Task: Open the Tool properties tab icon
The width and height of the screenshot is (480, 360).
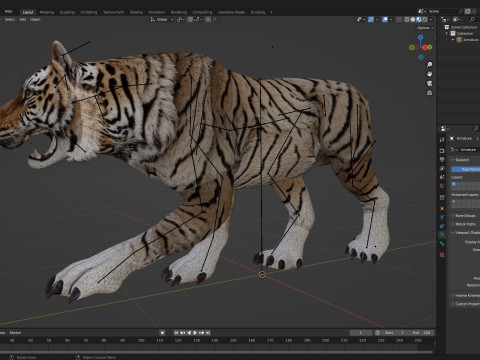Action: click(x=442, y=139)
